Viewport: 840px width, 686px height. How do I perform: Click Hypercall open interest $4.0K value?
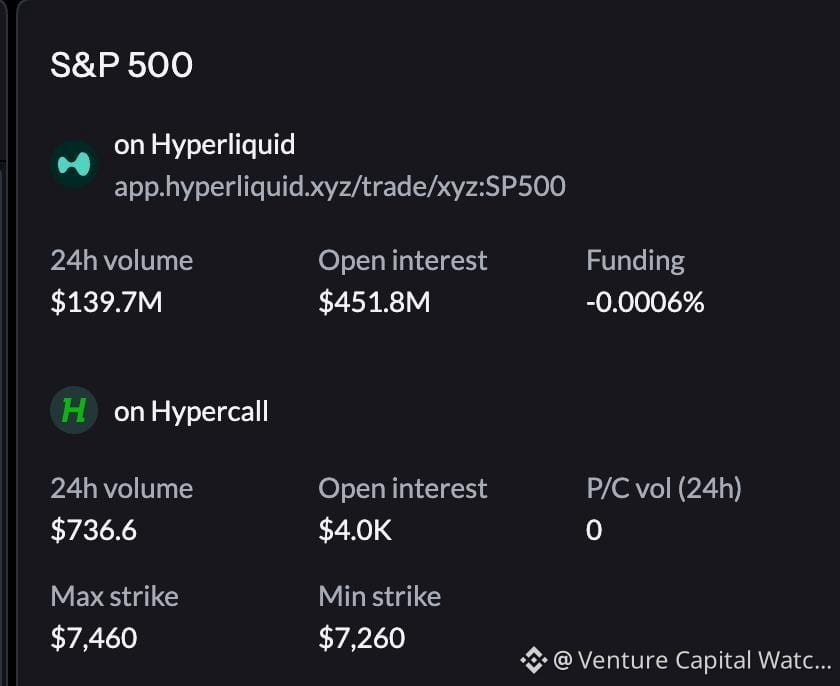355,530
